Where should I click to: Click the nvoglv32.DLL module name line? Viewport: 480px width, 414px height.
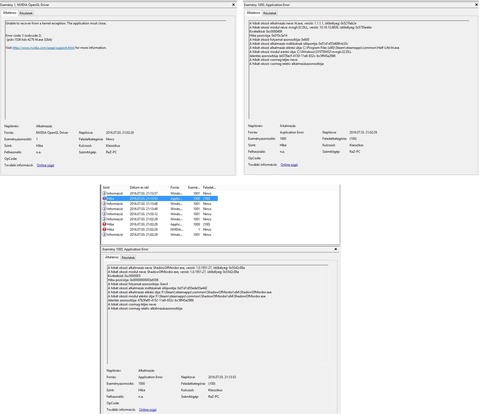(x=310, y=27)
